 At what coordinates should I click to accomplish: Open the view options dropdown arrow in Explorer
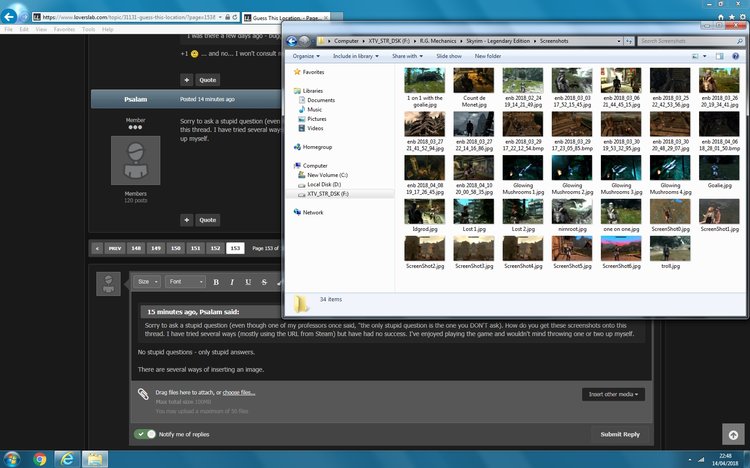(705, 56)
